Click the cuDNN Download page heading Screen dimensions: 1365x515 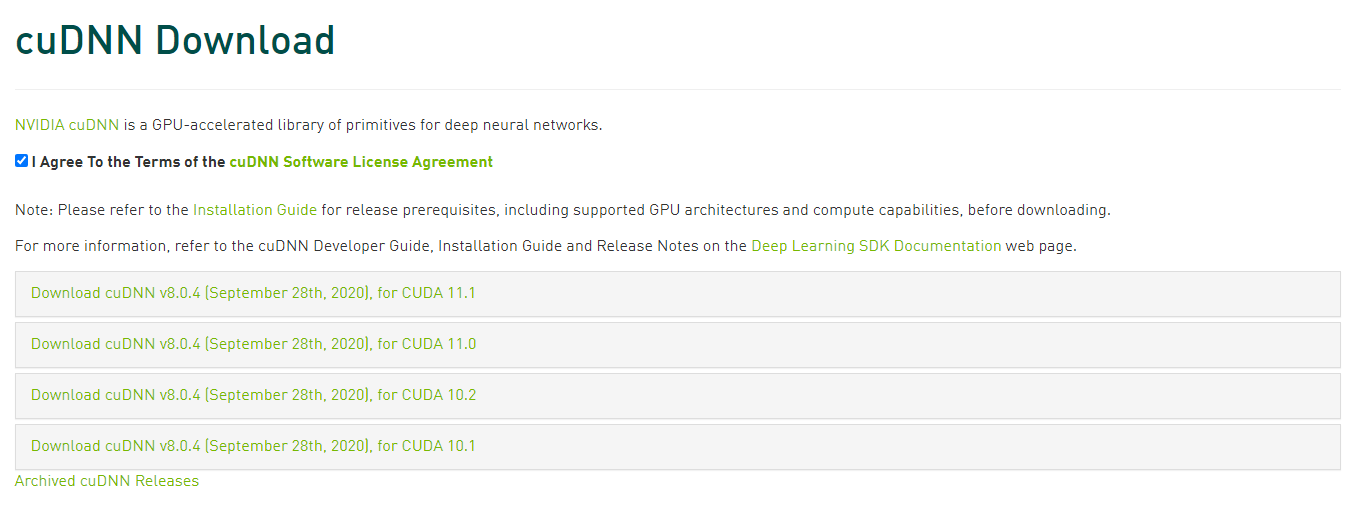175,41
